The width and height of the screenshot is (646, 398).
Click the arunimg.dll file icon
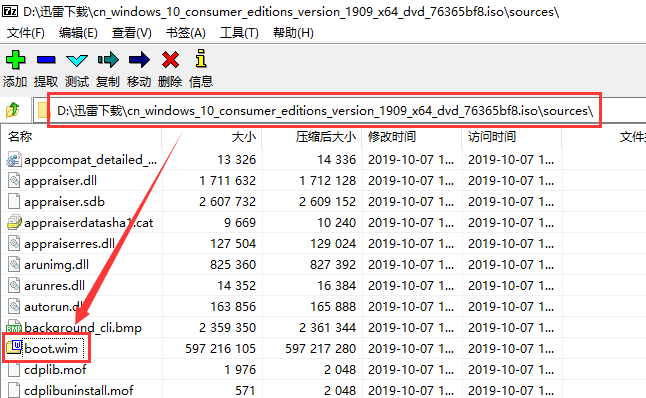[x=14, y=265]
